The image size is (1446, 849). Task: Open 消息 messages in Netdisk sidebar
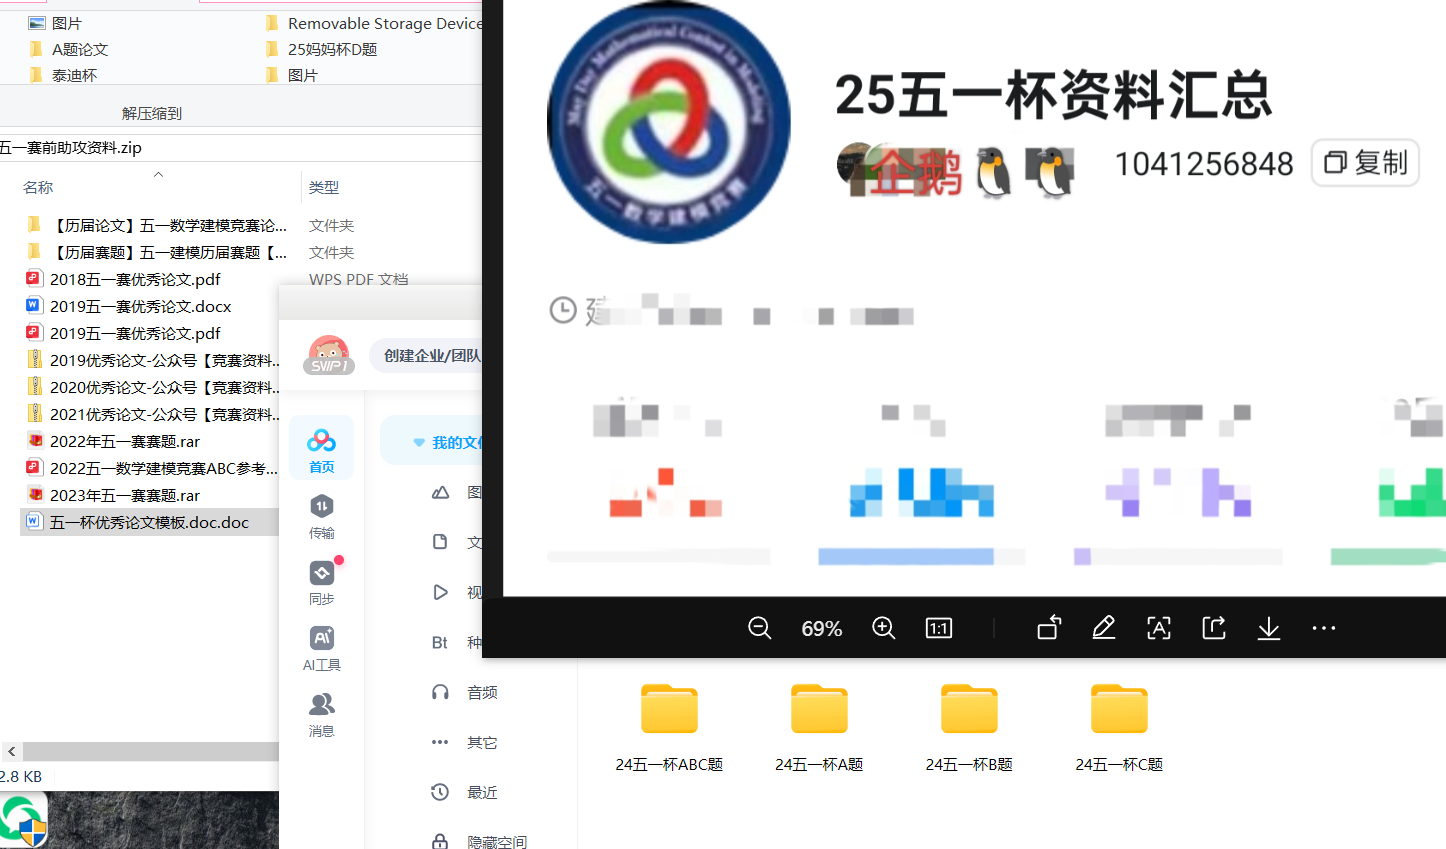322,715
